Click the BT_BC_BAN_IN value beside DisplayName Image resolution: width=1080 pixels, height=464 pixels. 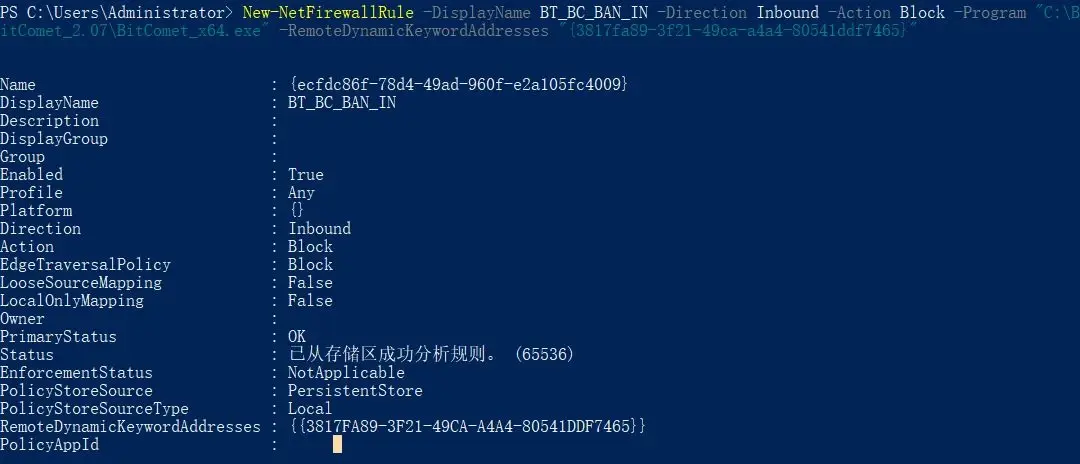click(342, 103)
